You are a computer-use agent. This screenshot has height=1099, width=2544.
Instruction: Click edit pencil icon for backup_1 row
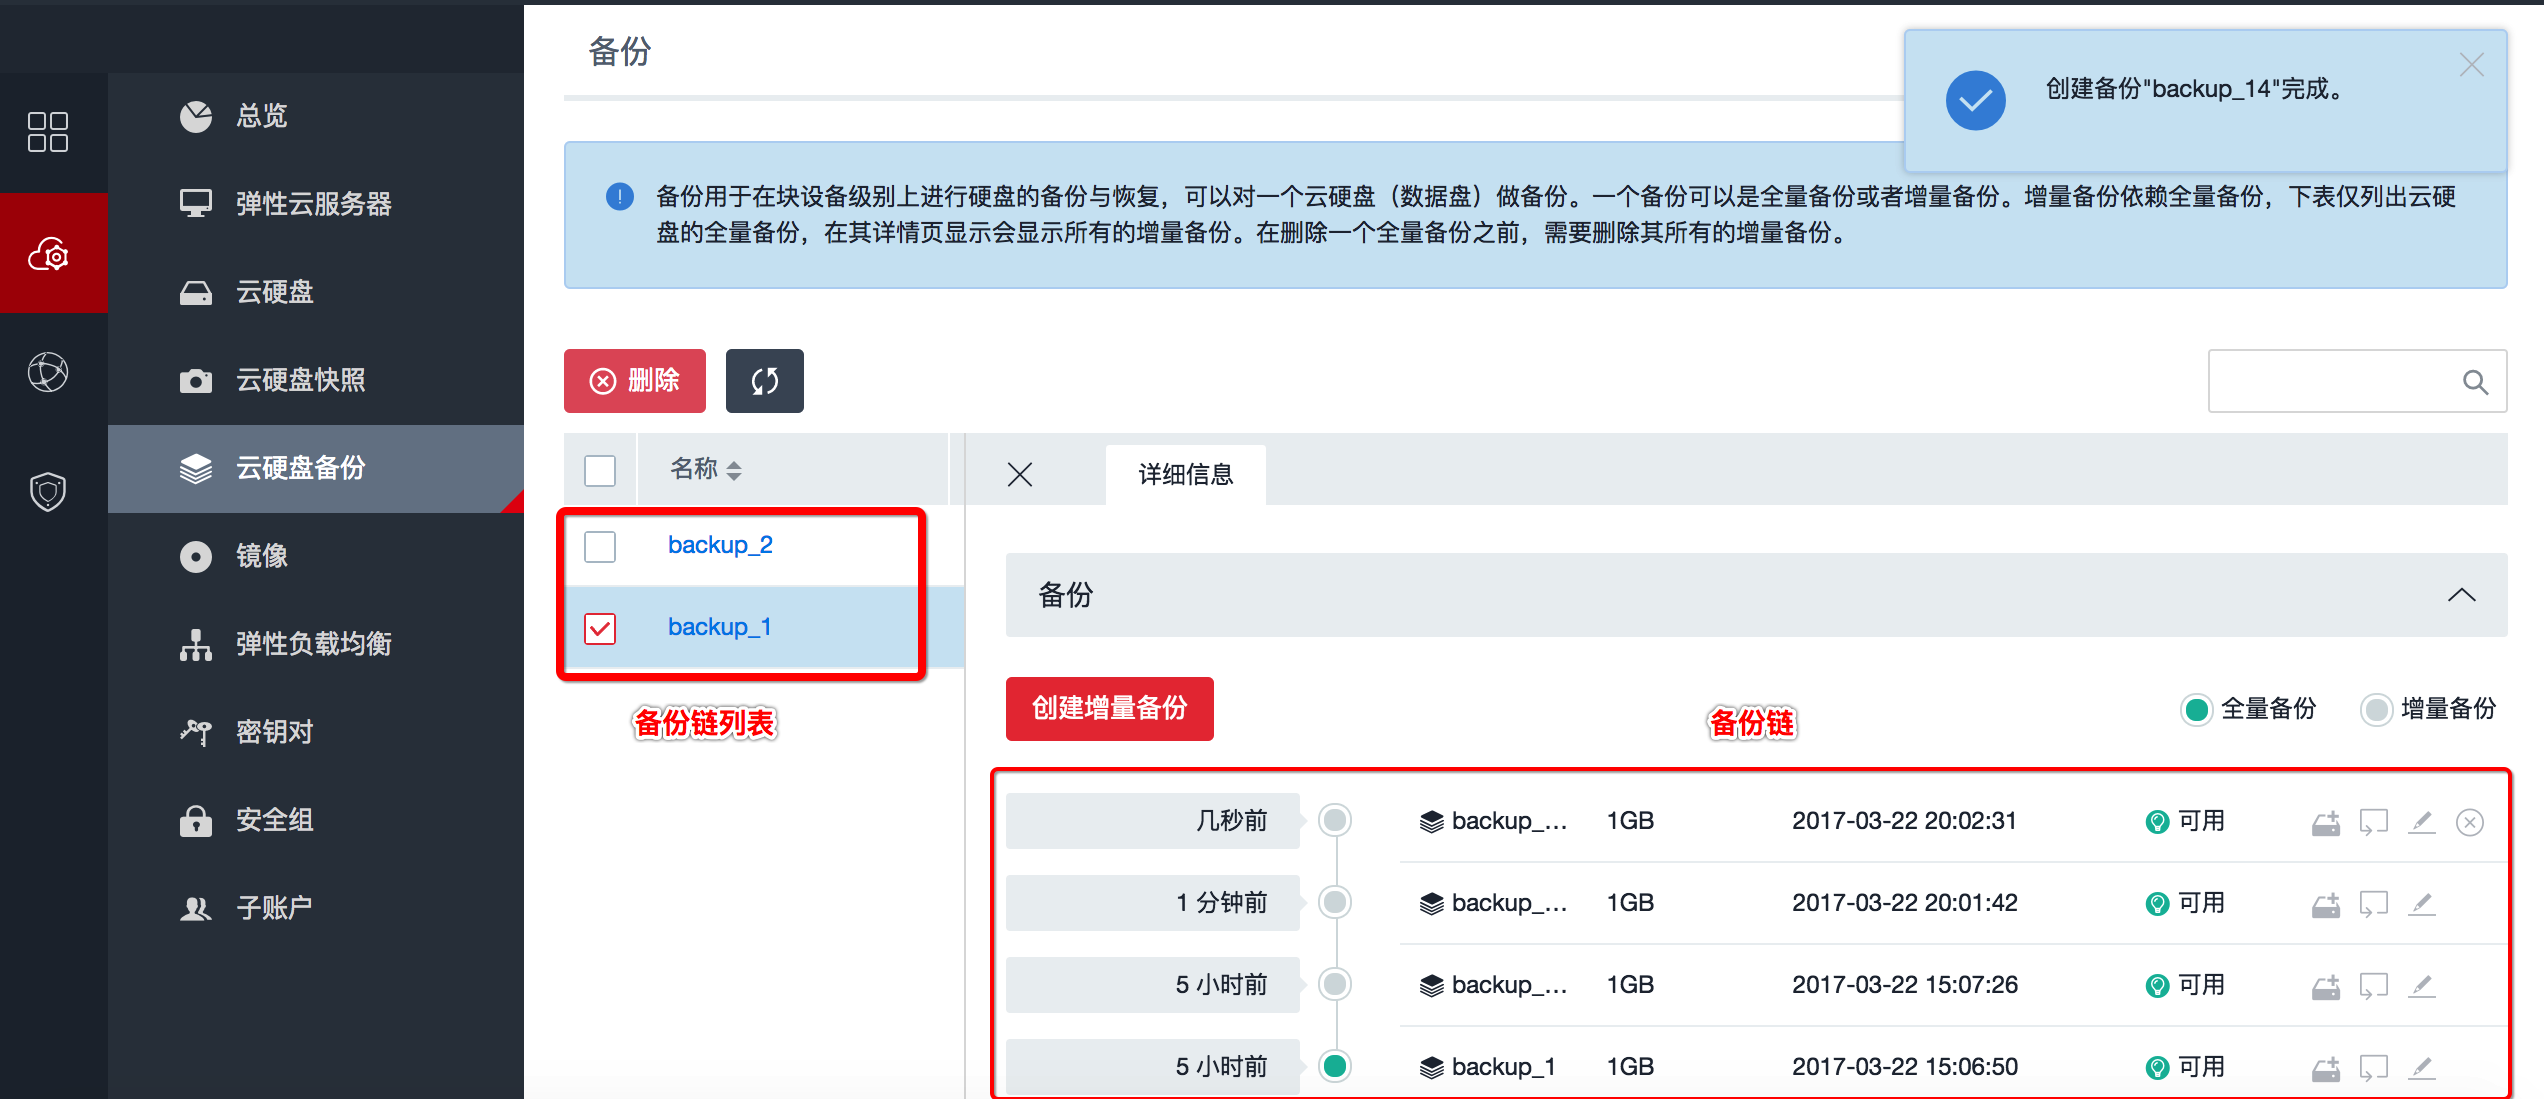point(2421,1068)
